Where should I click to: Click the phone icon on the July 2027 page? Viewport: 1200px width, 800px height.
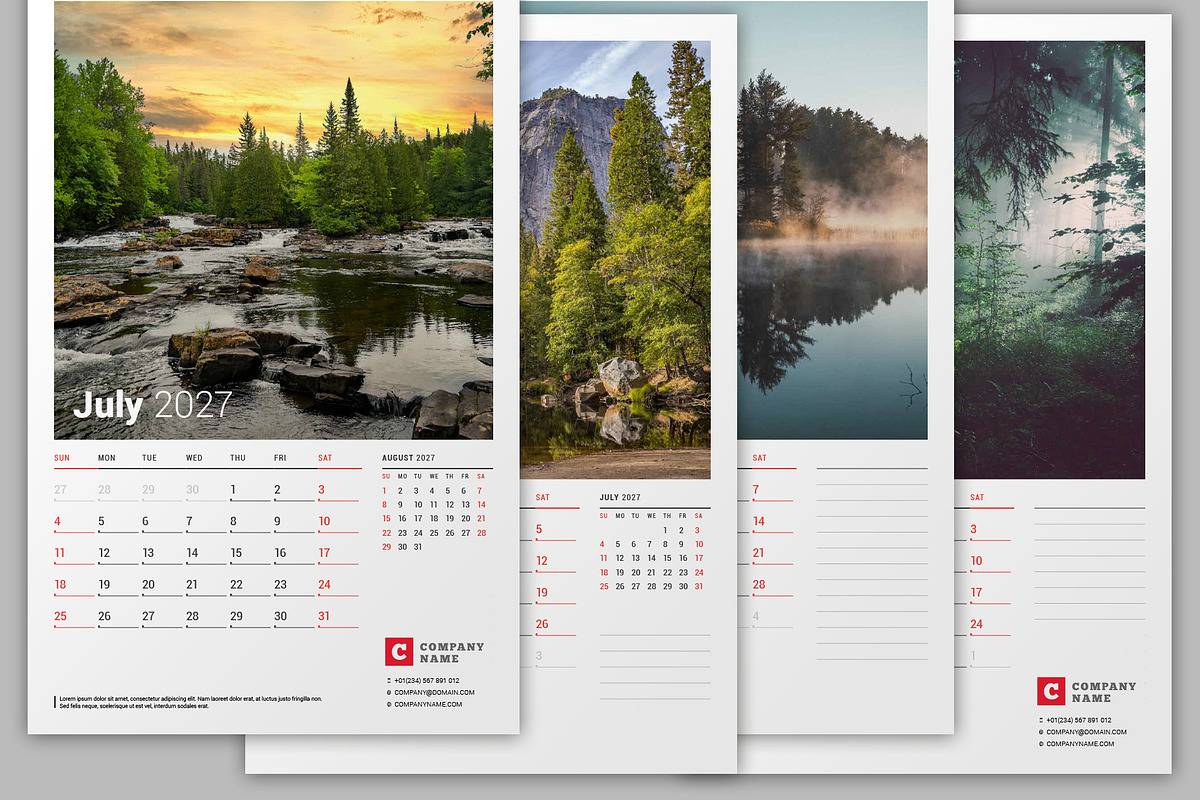pyautogui.click(x=389, y=680)
